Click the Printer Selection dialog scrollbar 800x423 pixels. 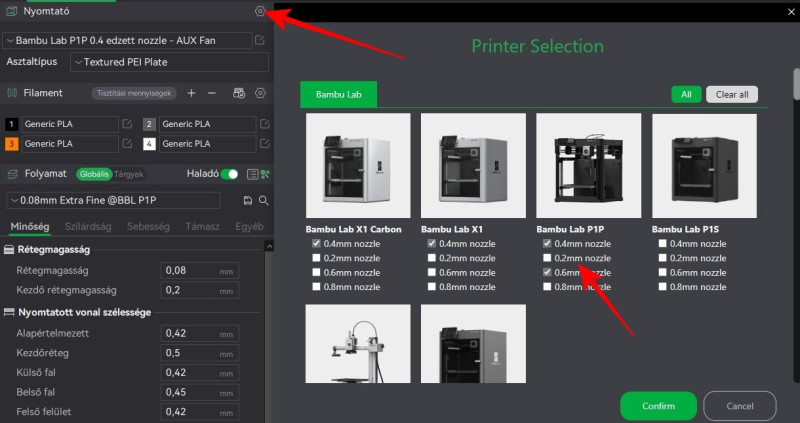coord(796,84)
